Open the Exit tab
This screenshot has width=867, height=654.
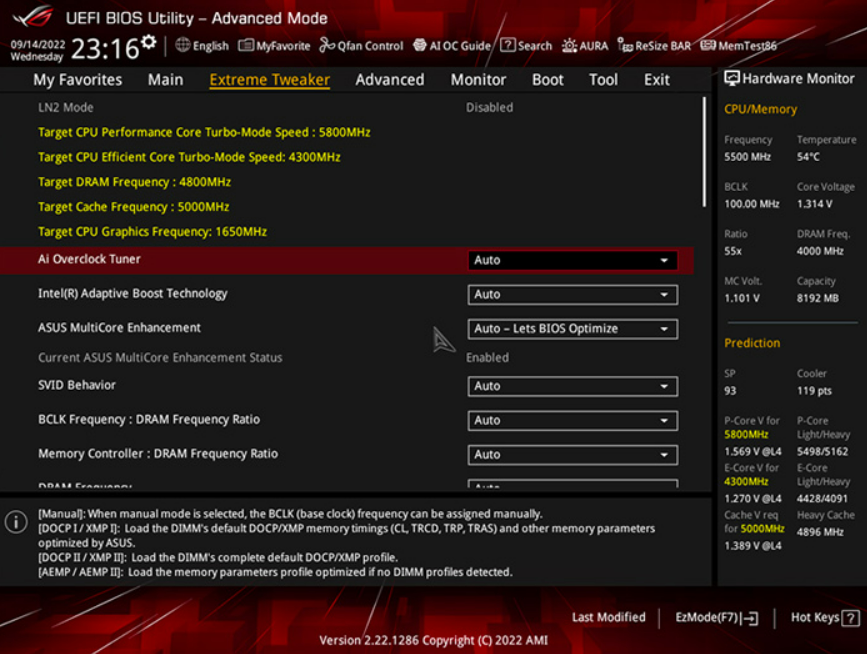[x=656, y=80]
